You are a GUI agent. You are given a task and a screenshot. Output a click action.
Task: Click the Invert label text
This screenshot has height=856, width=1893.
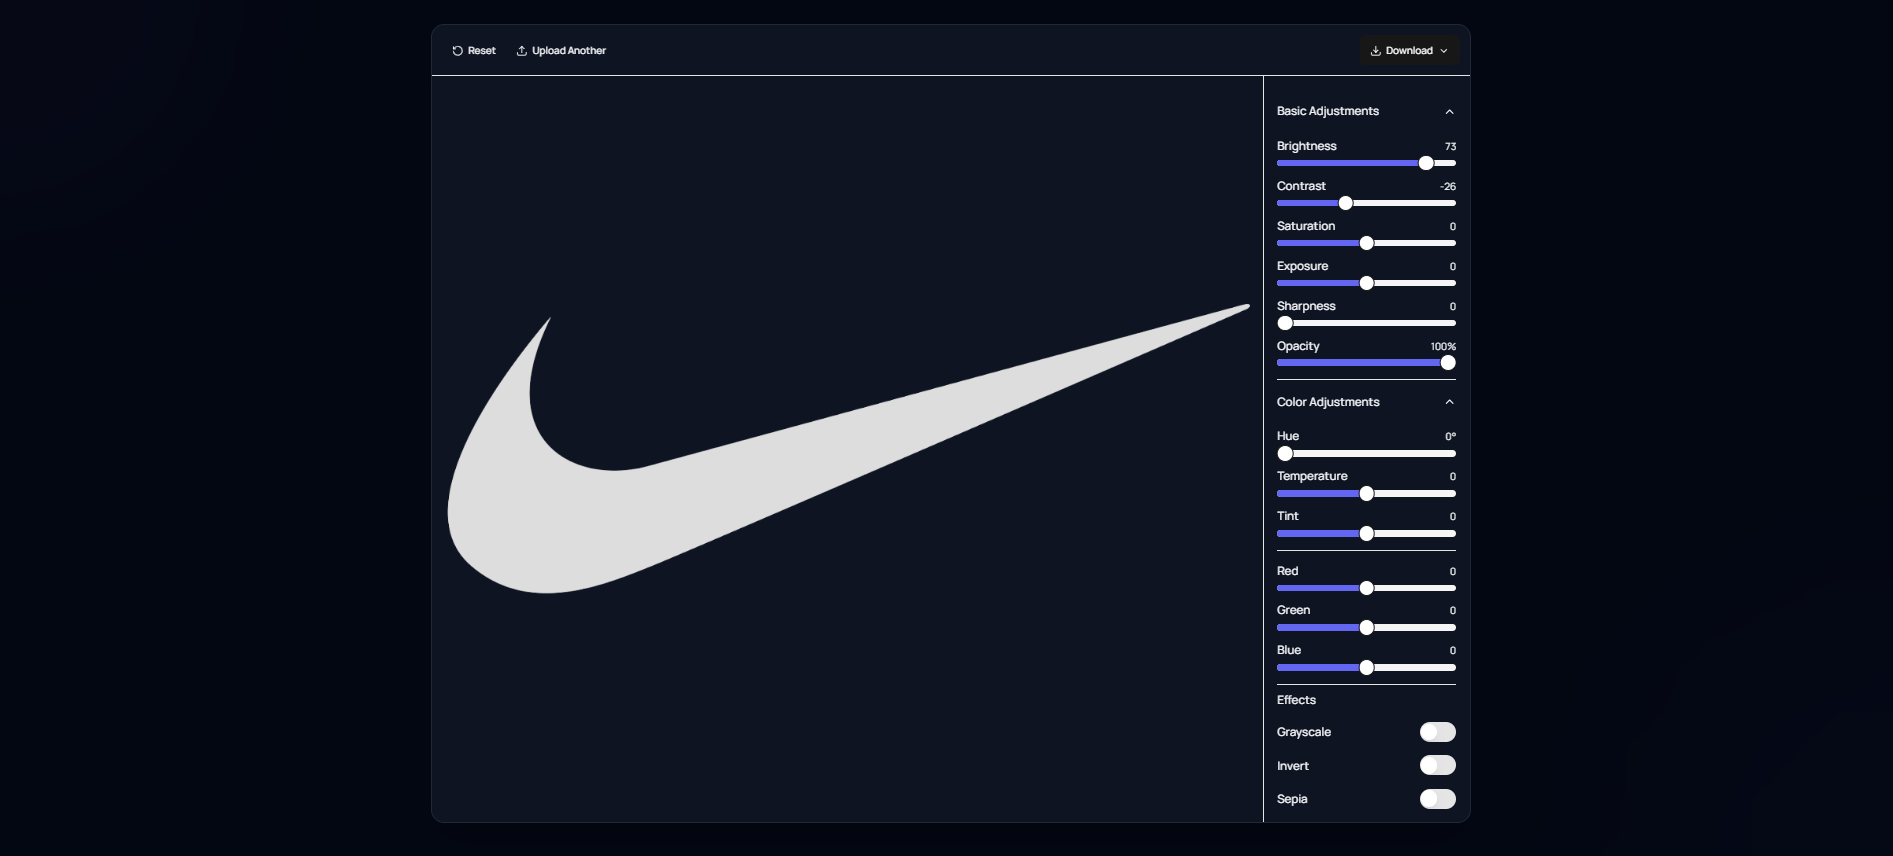tap(1293, 766)
